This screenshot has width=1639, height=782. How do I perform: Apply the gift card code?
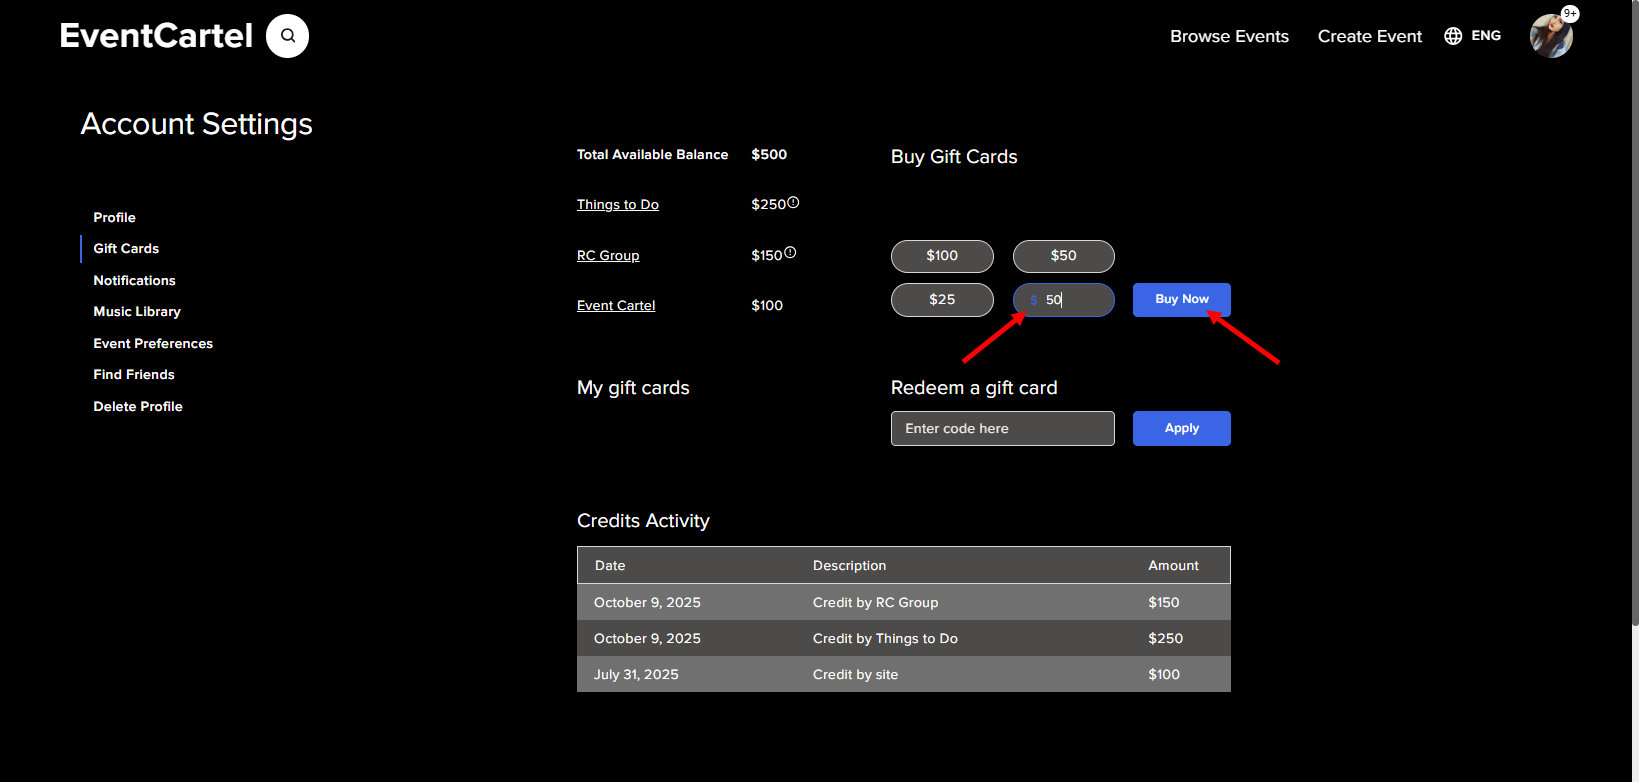pyautogui.click(x=1181, y=428)
